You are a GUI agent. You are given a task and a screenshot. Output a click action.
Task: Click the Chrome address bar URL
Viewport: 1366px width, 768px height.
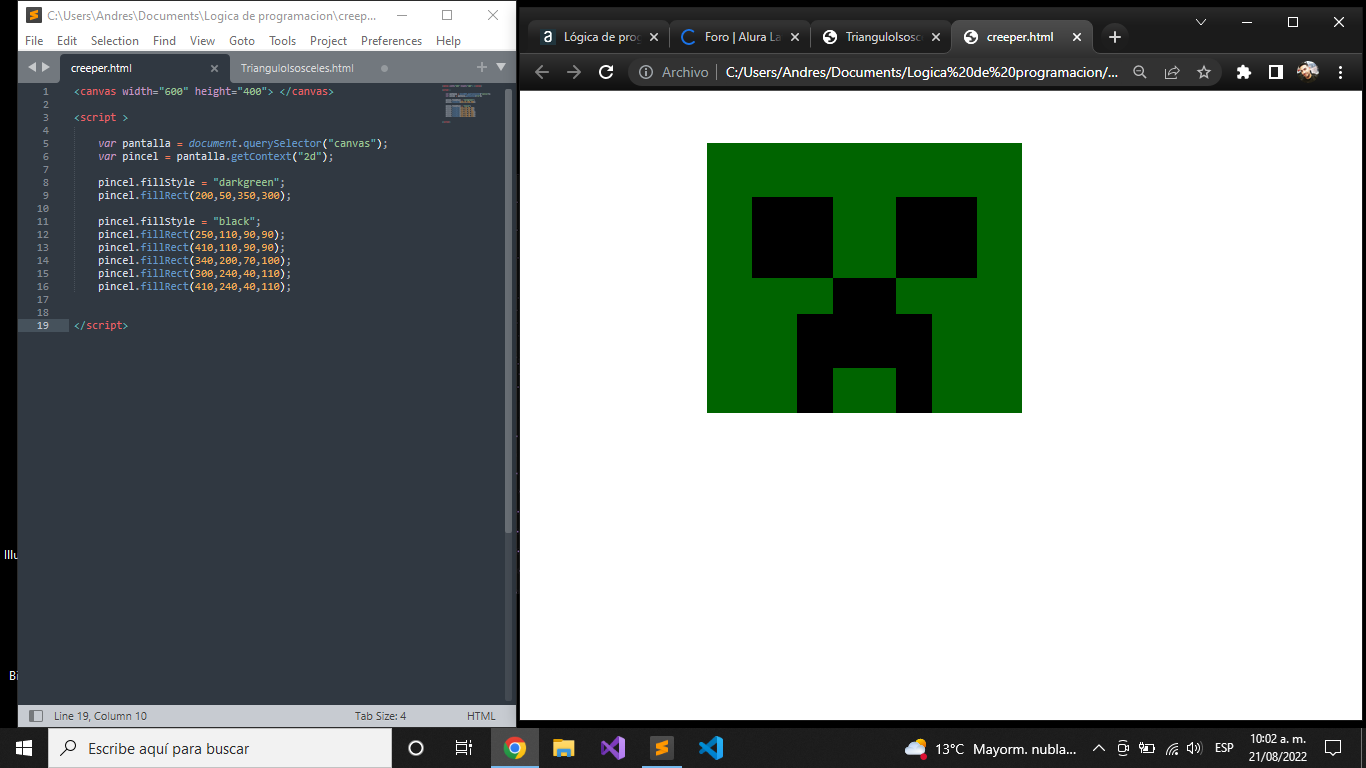coord(922,72)
